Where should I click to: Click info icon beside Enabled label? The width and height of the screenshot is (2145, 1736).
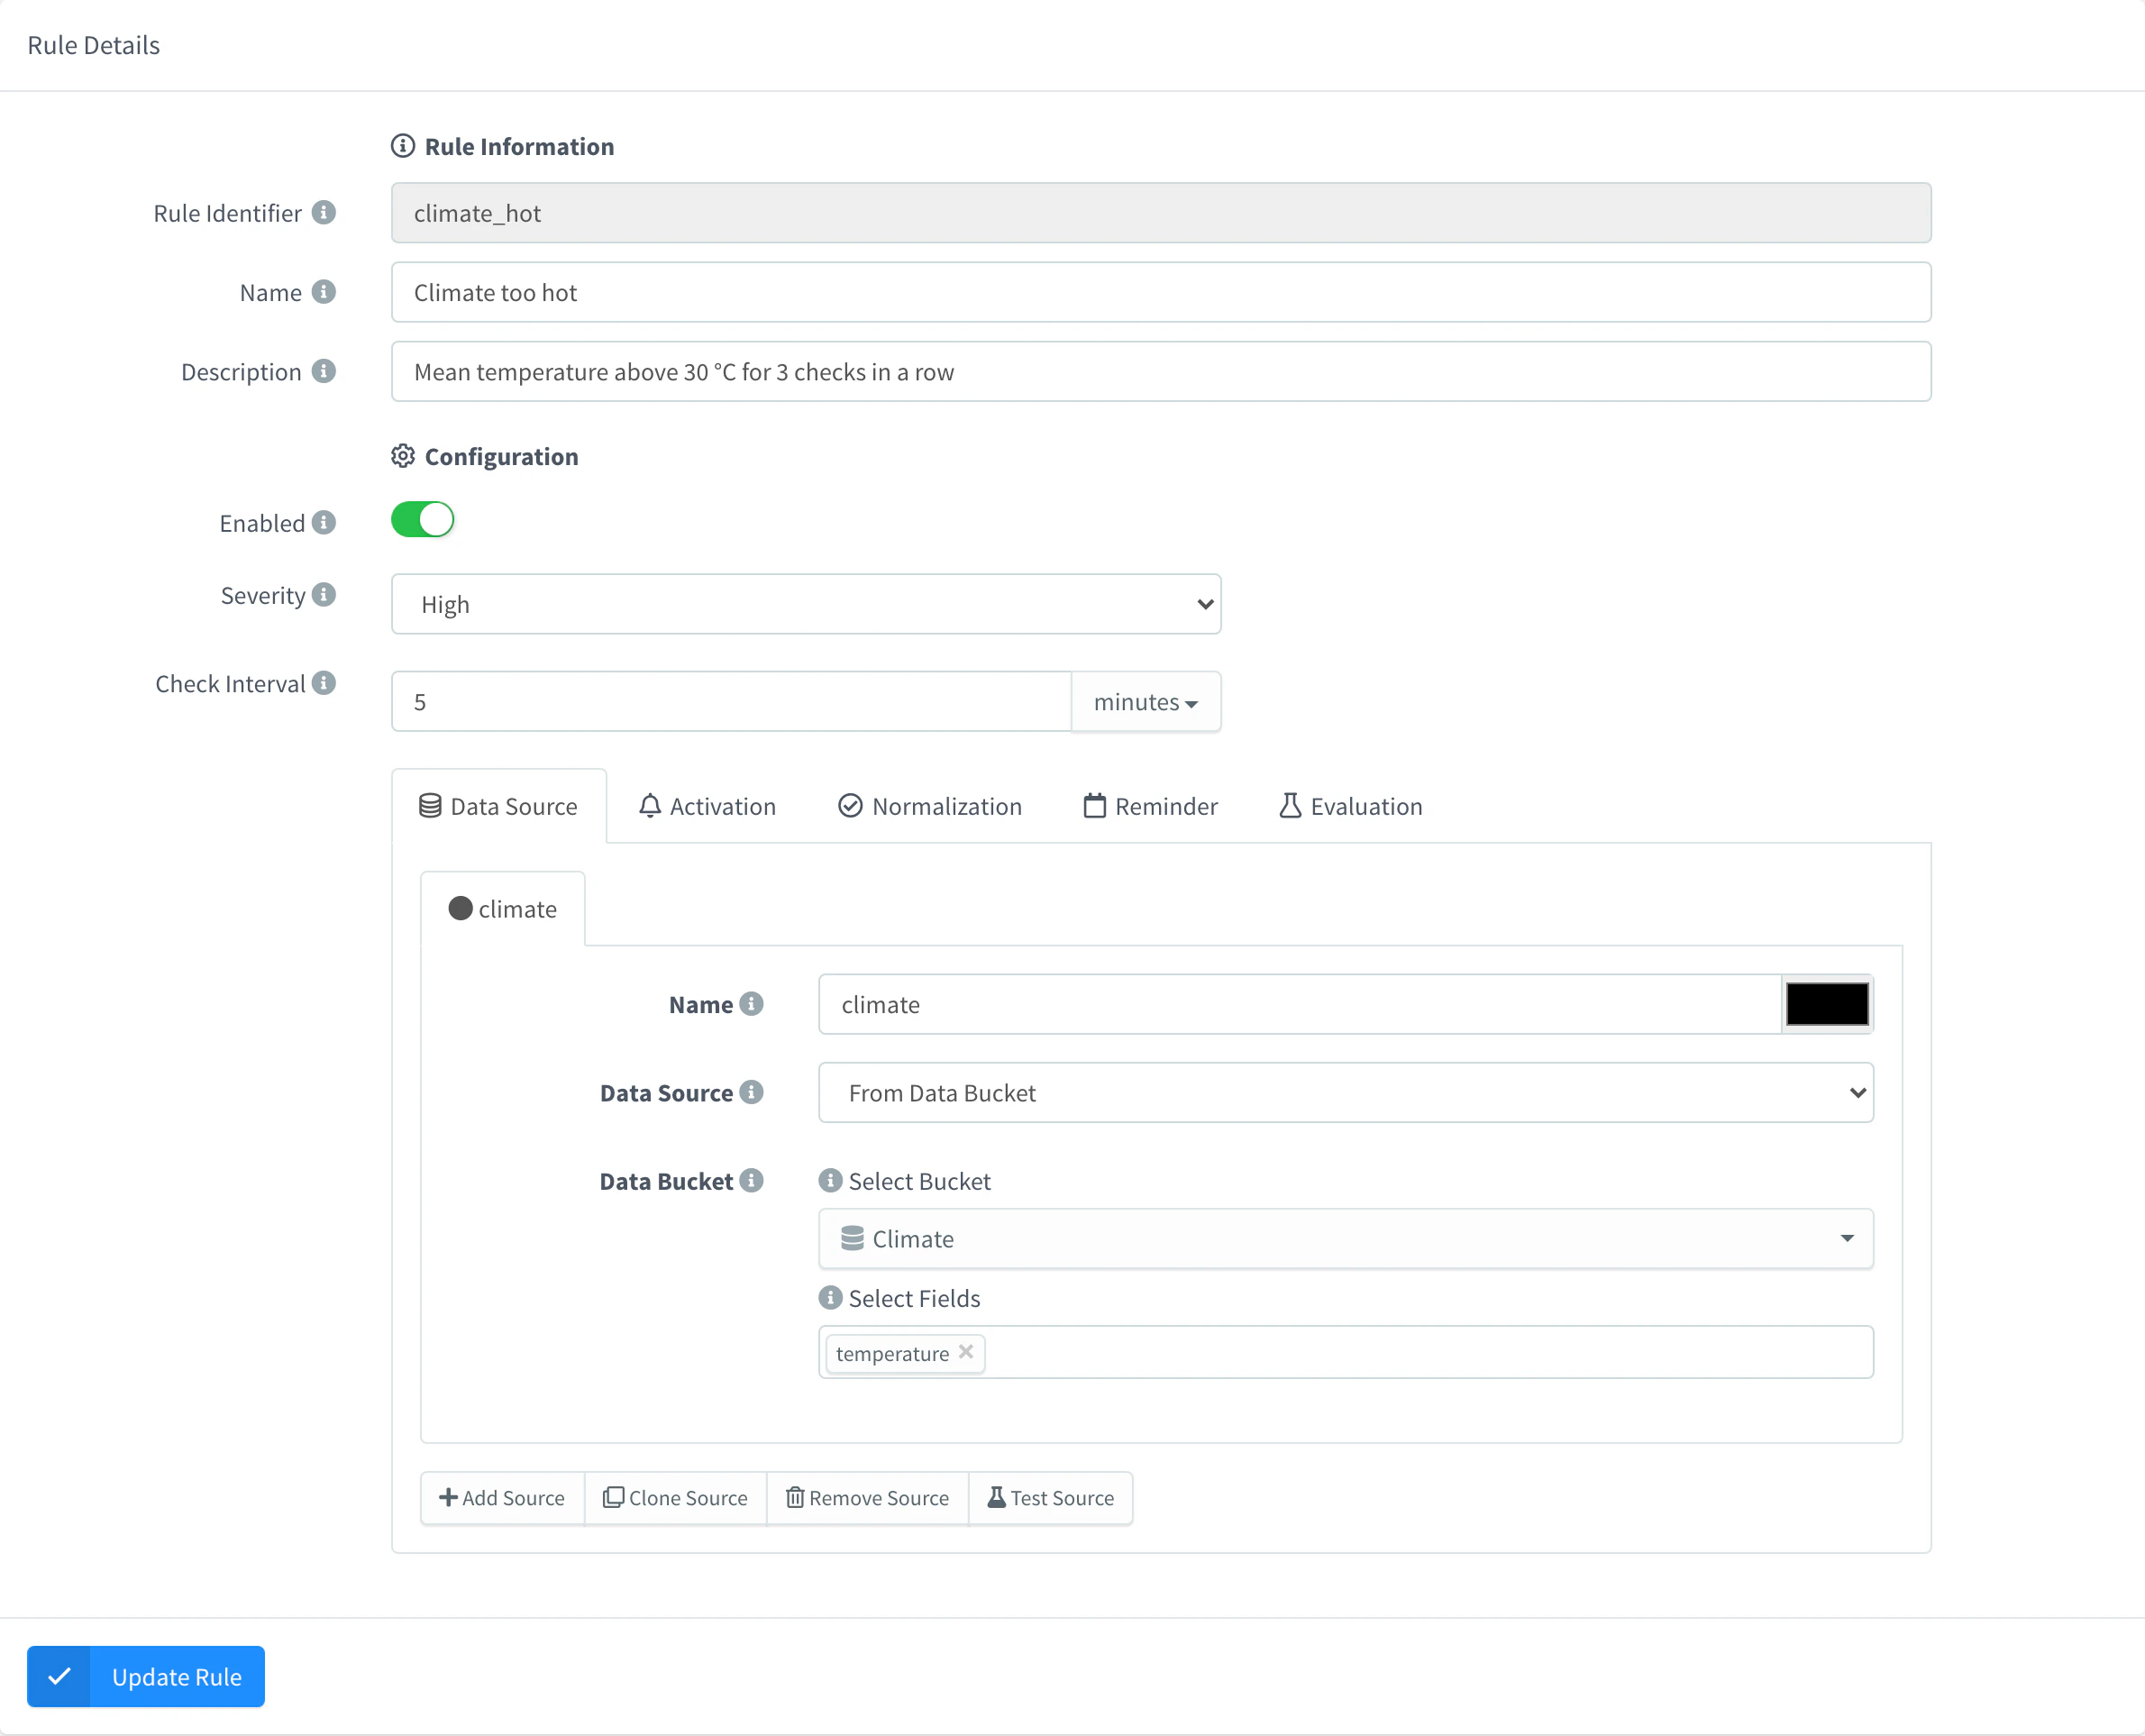[323, 522]
